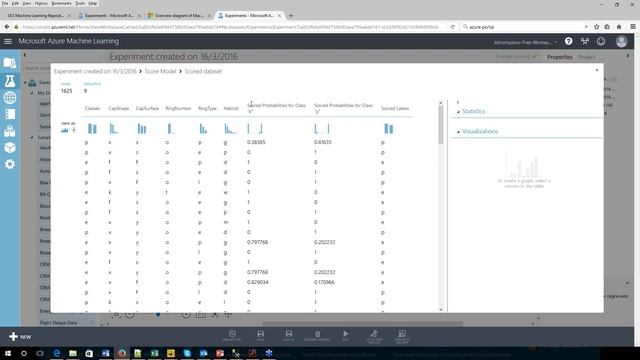This screenshot has height=360, width=640.
Task: Open the Projects section in the left sidebar
Action: 10,63
